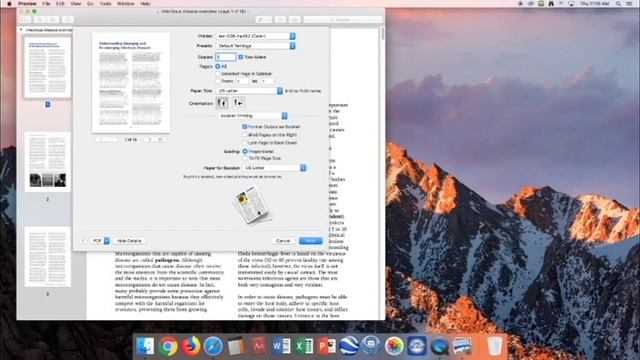Open the View menu

tap(76, 3)
